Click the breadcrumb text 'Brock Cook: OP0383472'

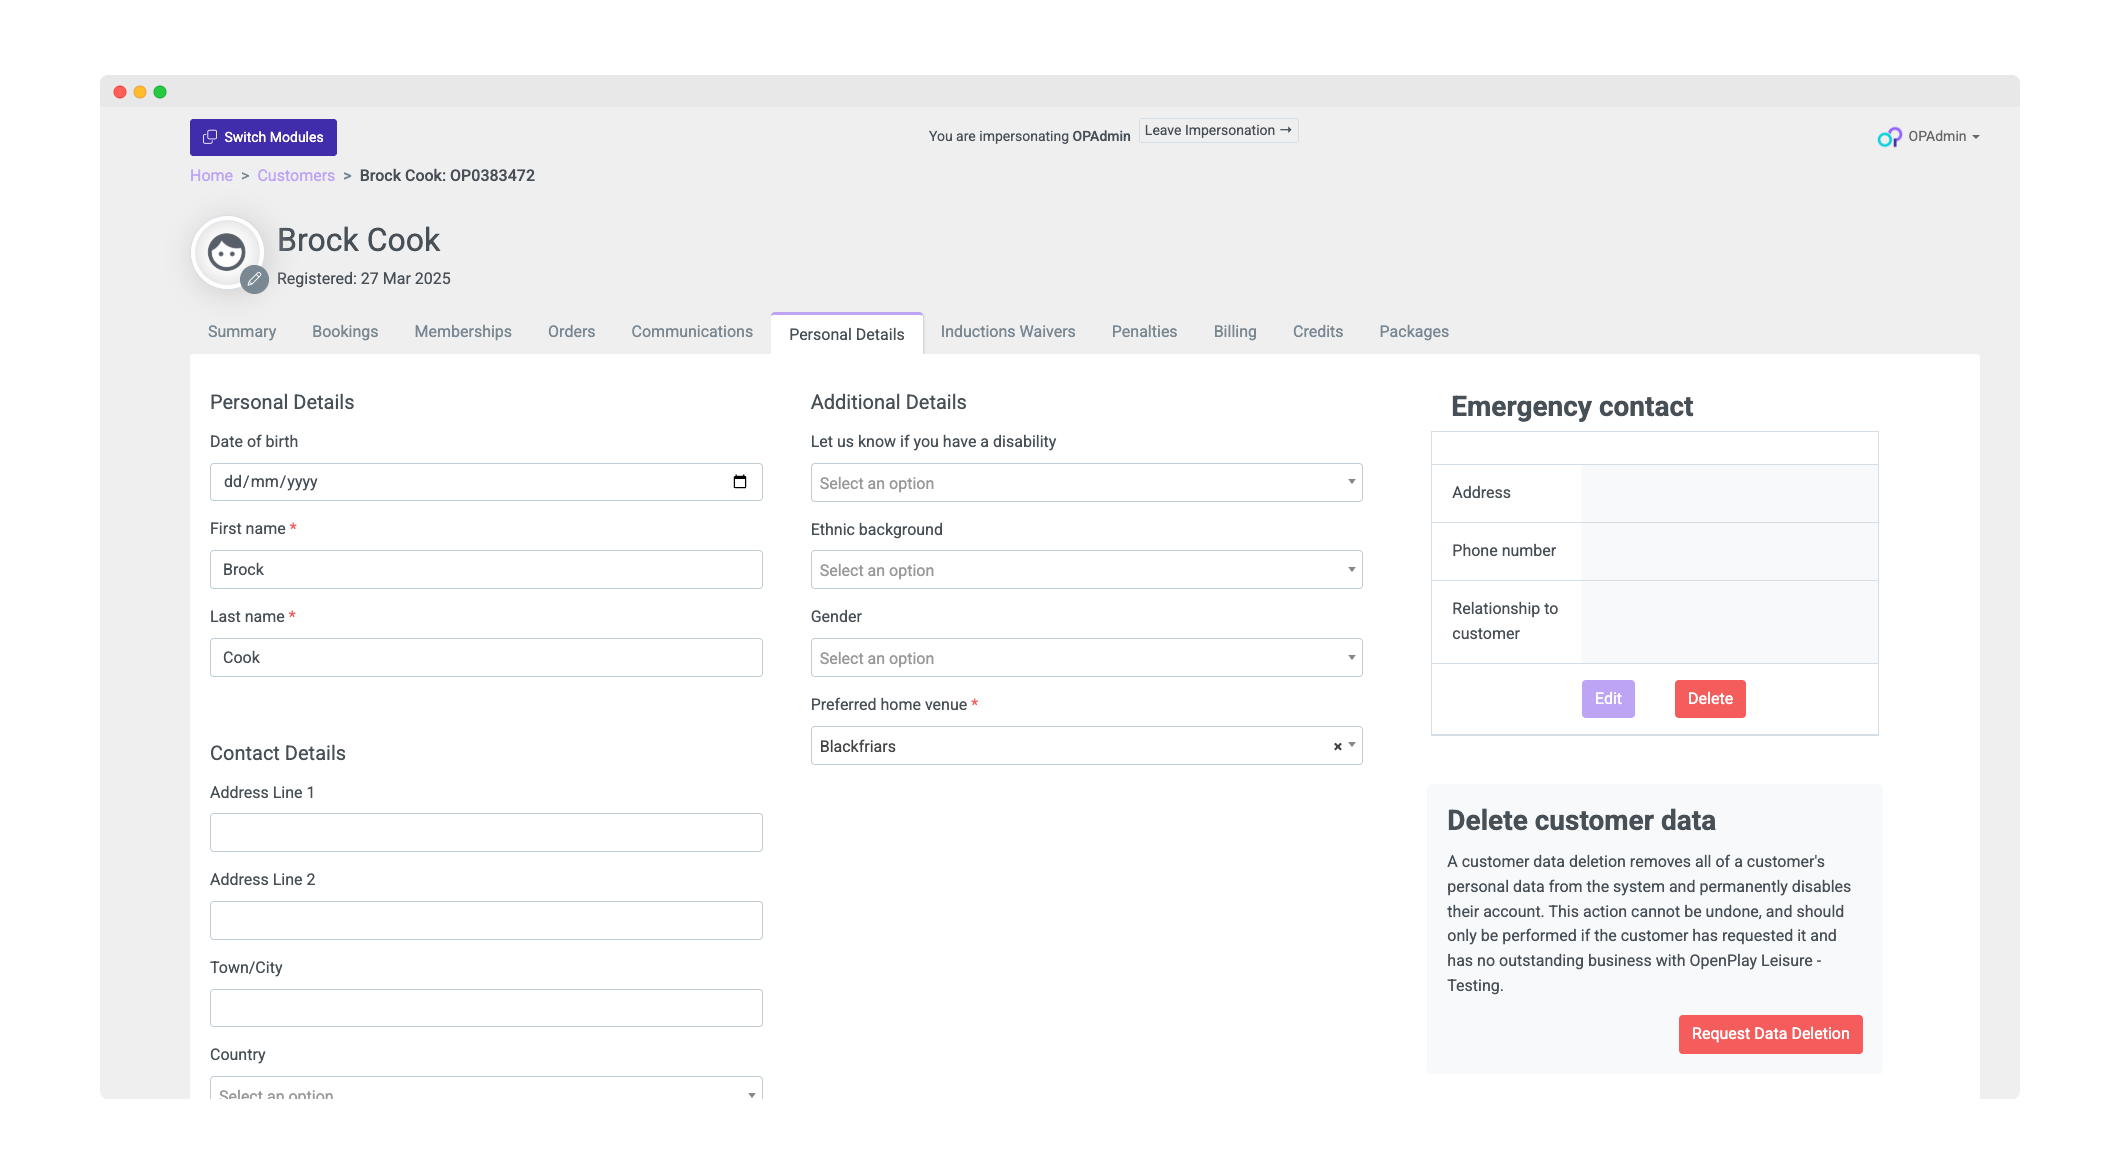447,175
